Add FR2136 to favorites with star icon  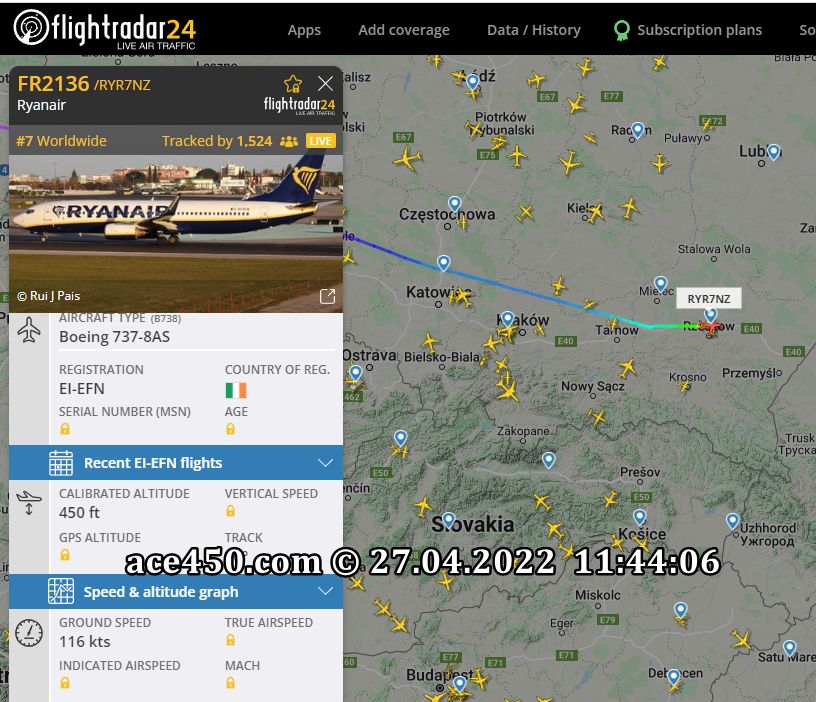click(x=293, y=84)
